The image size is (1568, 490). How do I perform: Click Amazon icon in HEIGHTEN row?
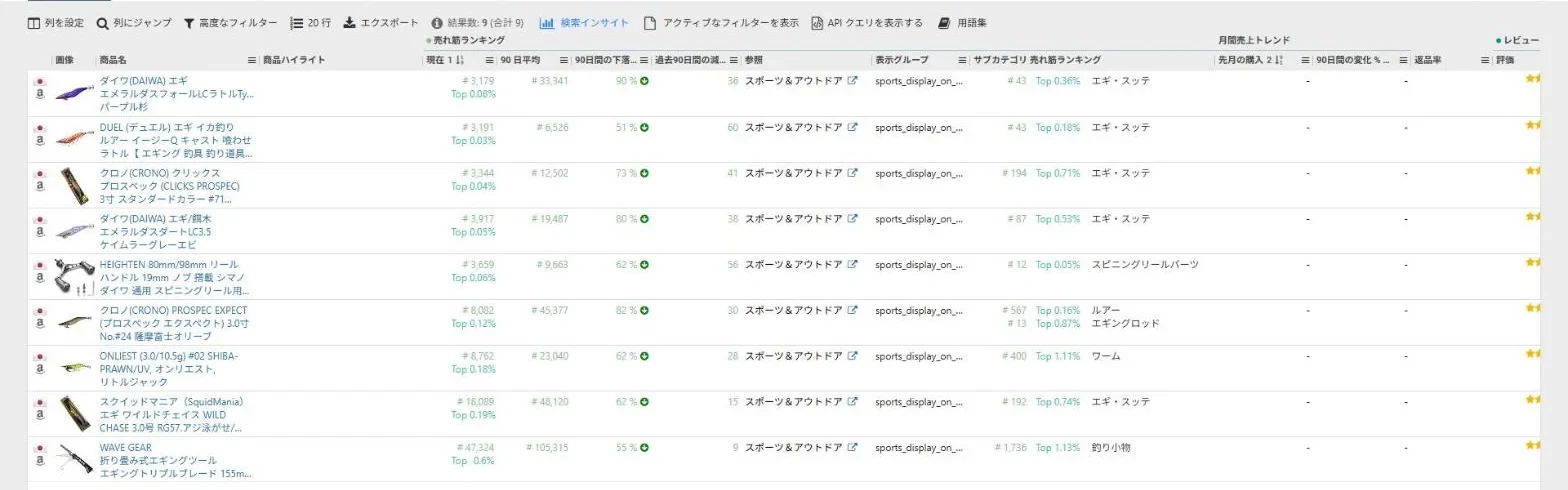tap(41, 278)
